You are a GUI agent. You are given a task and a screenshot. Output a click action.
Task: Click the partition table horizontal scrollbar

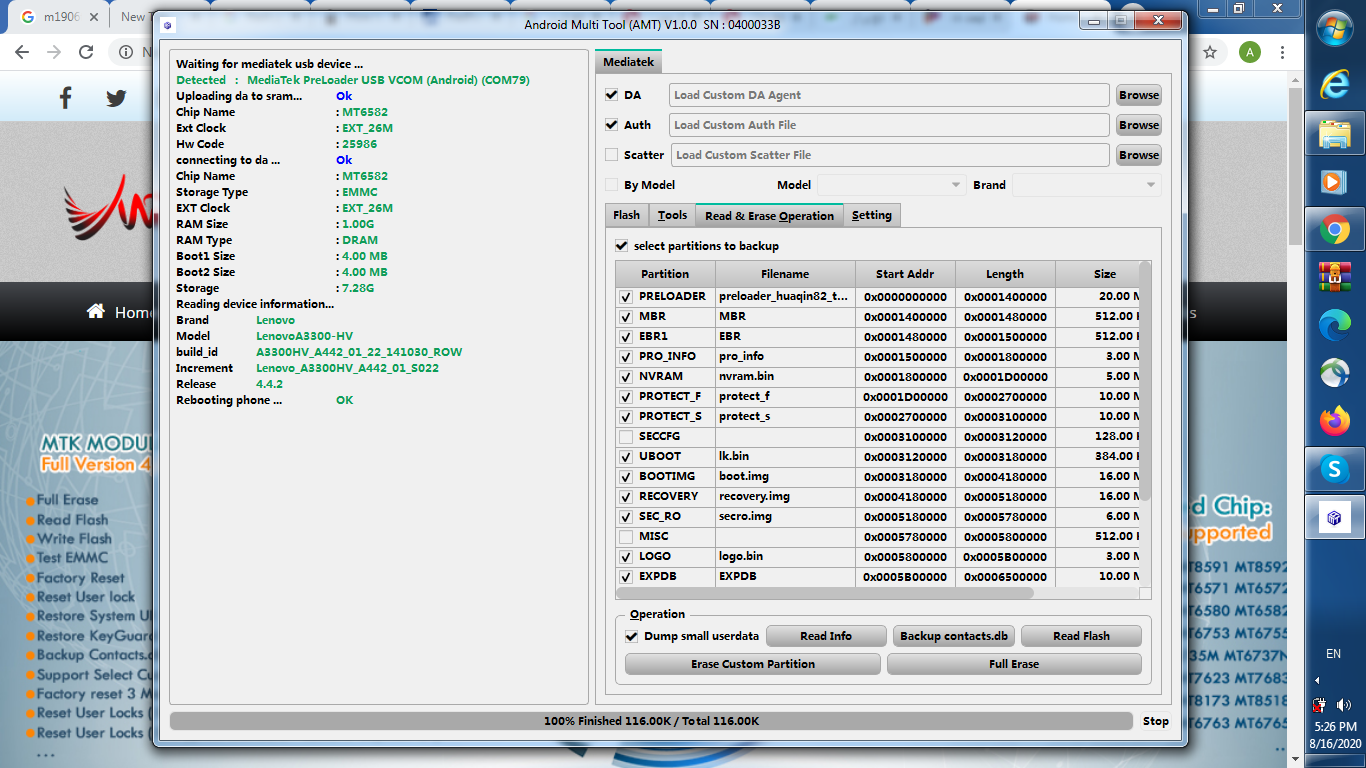826,593
